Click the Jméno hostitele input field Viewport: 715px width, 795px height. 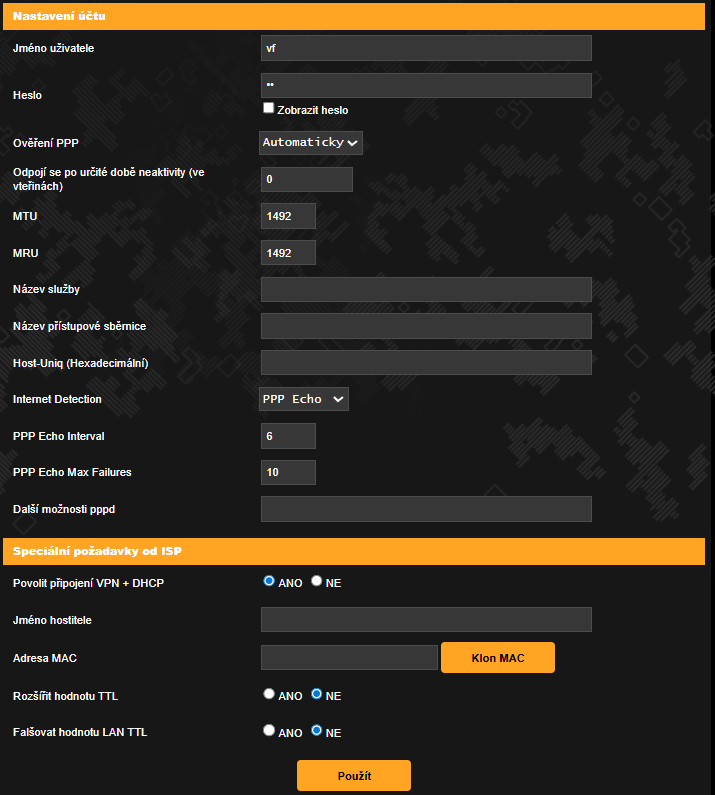click(425, 620)
